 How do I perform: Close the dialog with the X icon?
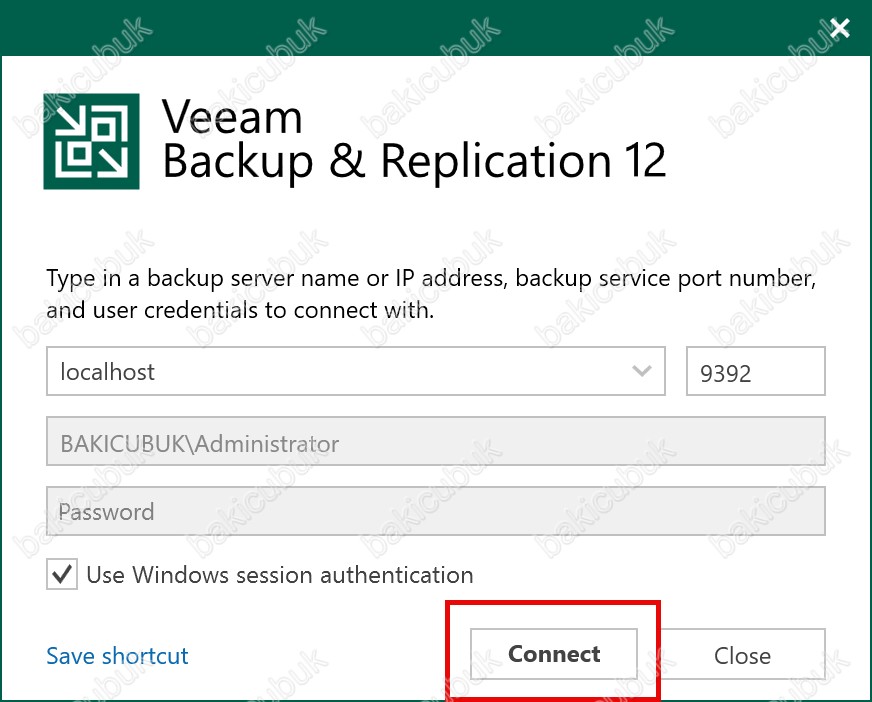point(840,27)
